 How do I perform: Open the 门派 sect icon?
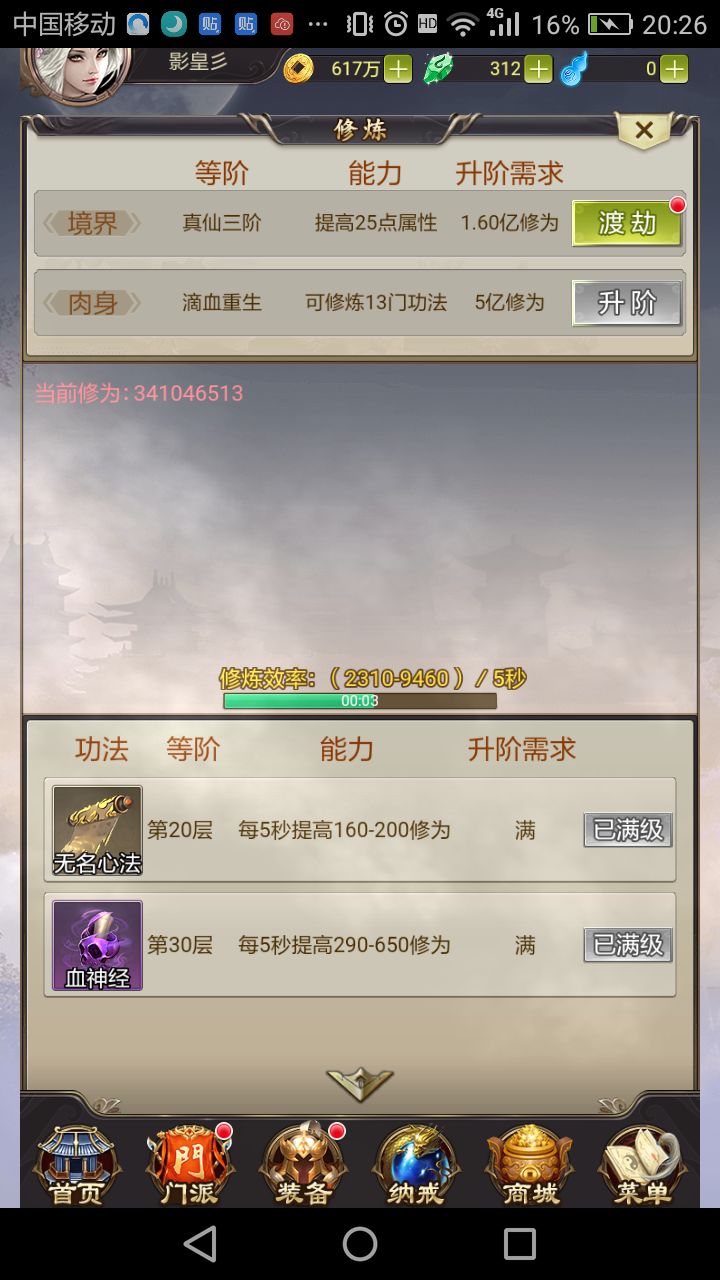(x=190, y=1165)
